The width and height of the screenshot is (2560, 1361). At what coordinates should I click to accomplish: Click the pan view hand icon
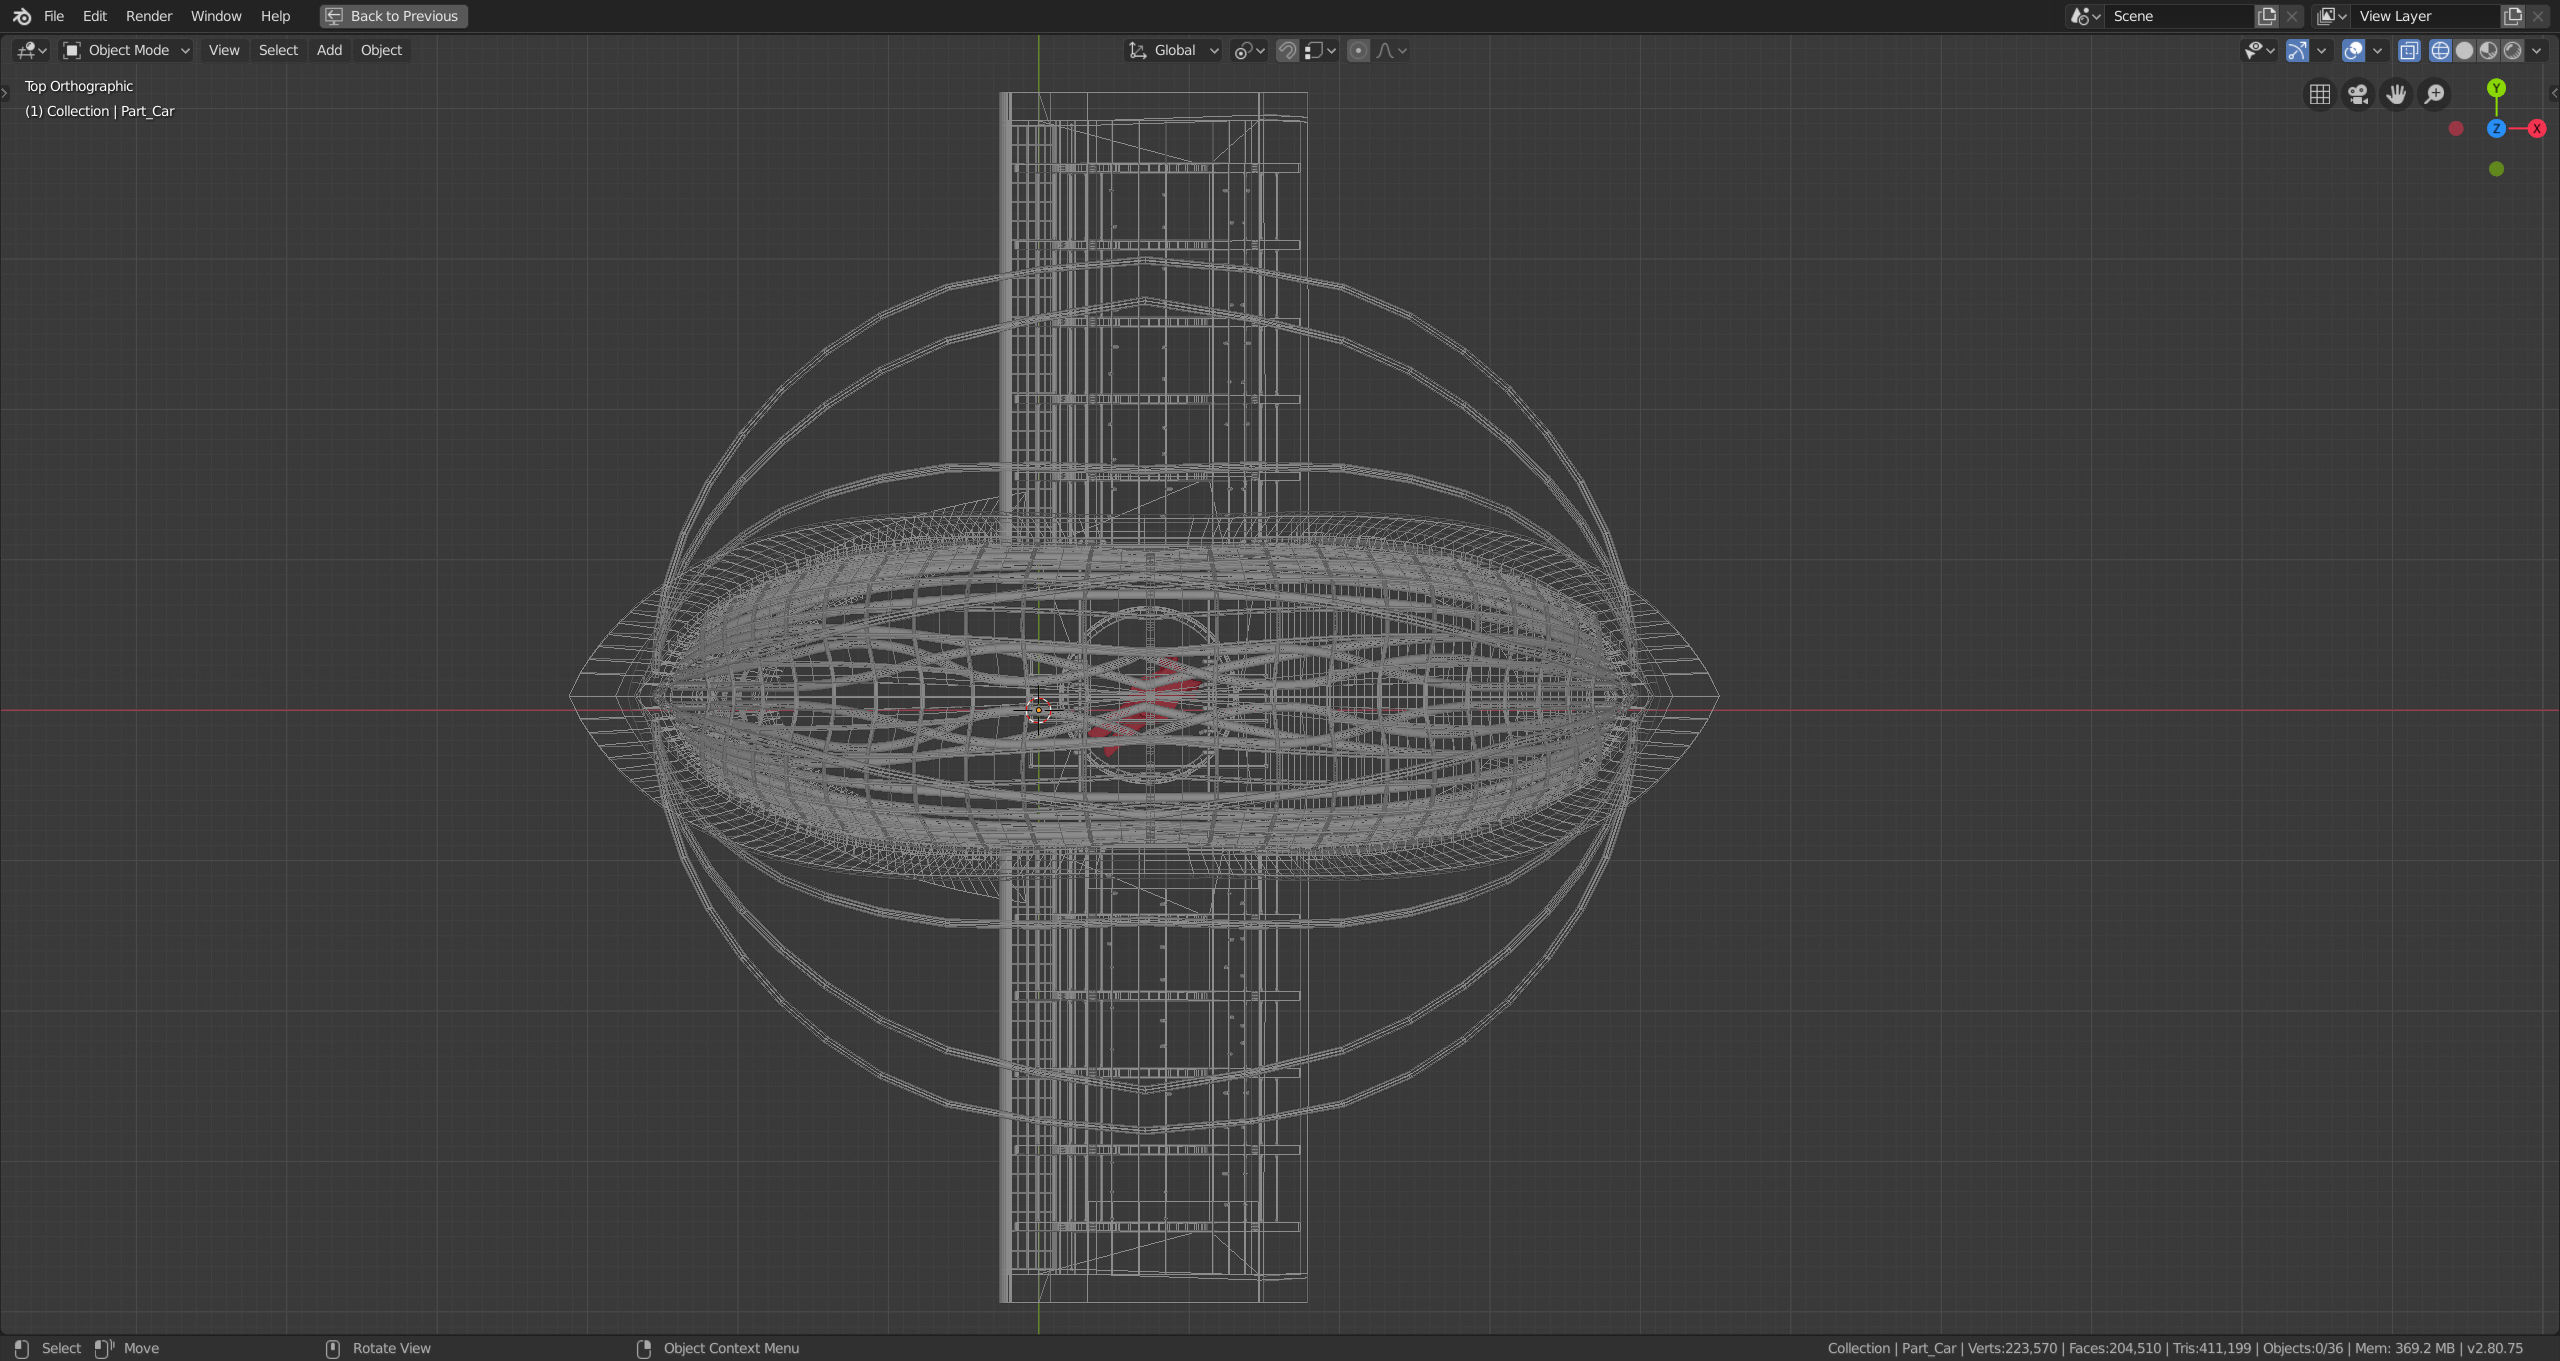click(x=2396, y=94)
